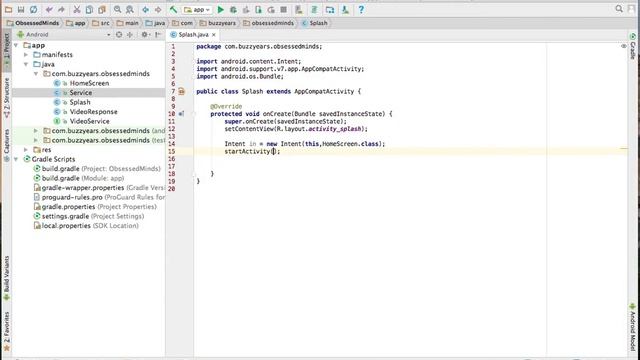
Task: Click the Sync Gradle files icon
Action: (314, 9)
